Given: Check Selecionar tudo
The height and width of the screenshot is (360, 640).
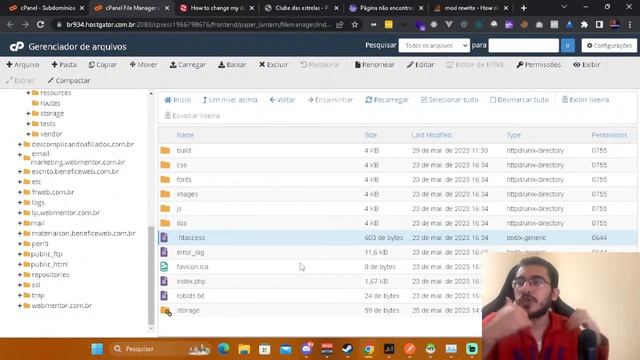Looking at the screenshot, I should tap(449, 100).
